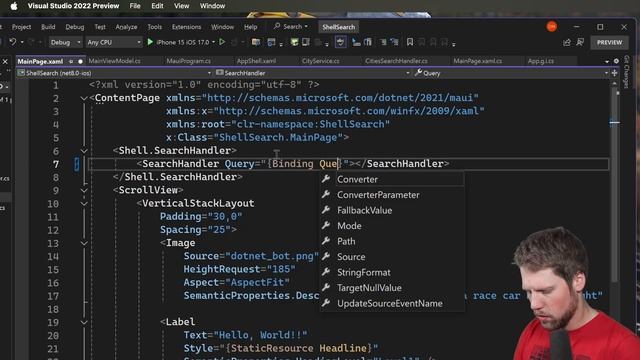Open the macOS Edit menu
640x360 pixels.
(x=157, y=6)
